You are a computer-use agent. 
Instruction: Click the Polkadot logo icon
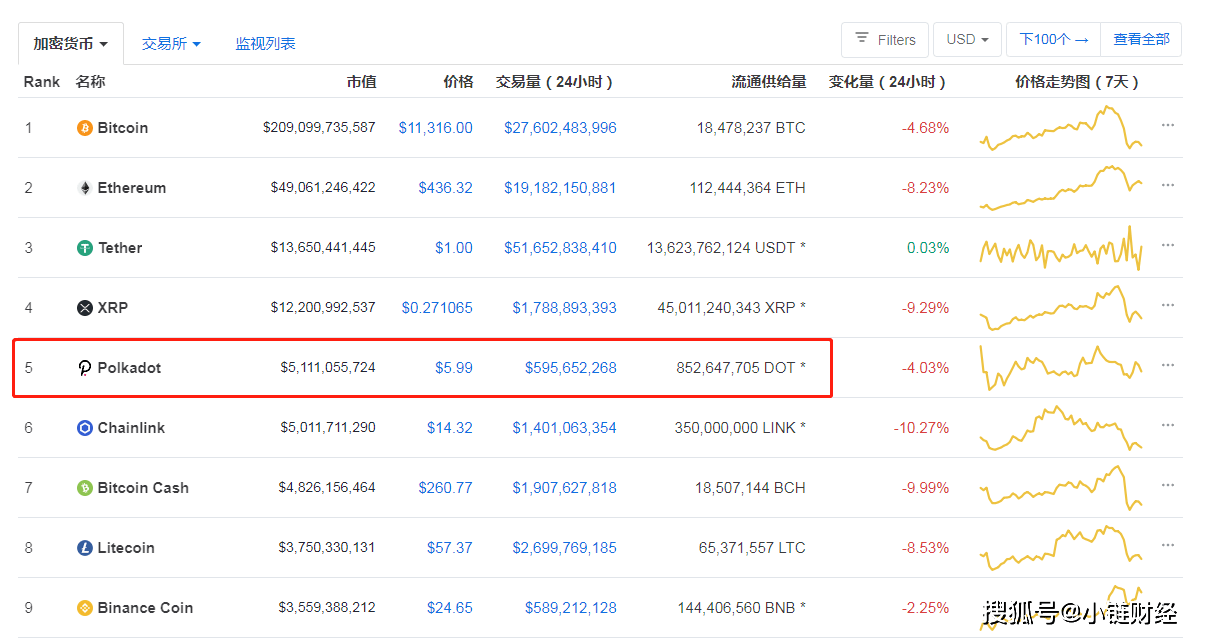85,368
